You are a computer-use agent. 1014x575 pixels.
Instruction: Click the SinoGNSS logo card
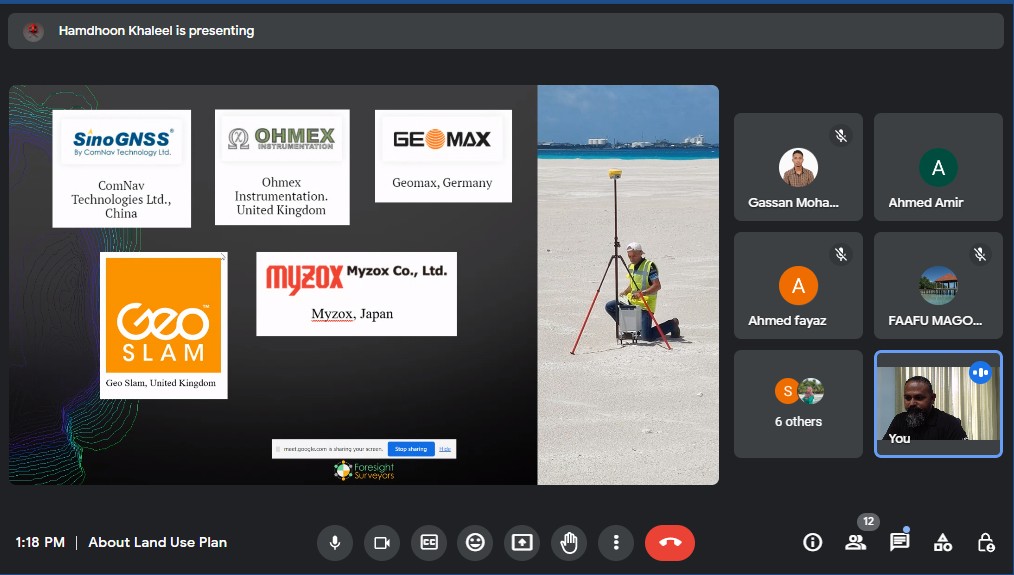click(x=122, y=169)
